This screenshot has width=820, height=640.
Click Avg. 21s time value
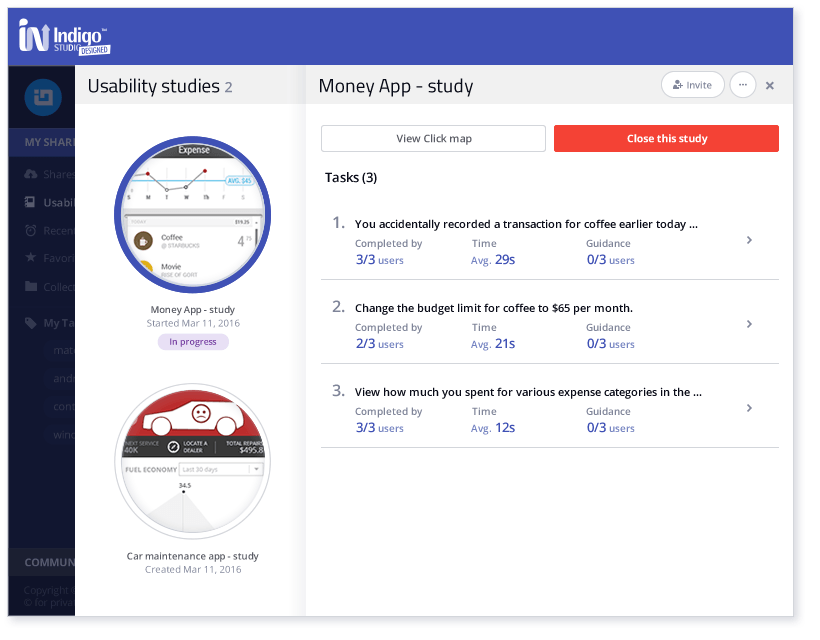click(x=493, y=344)
